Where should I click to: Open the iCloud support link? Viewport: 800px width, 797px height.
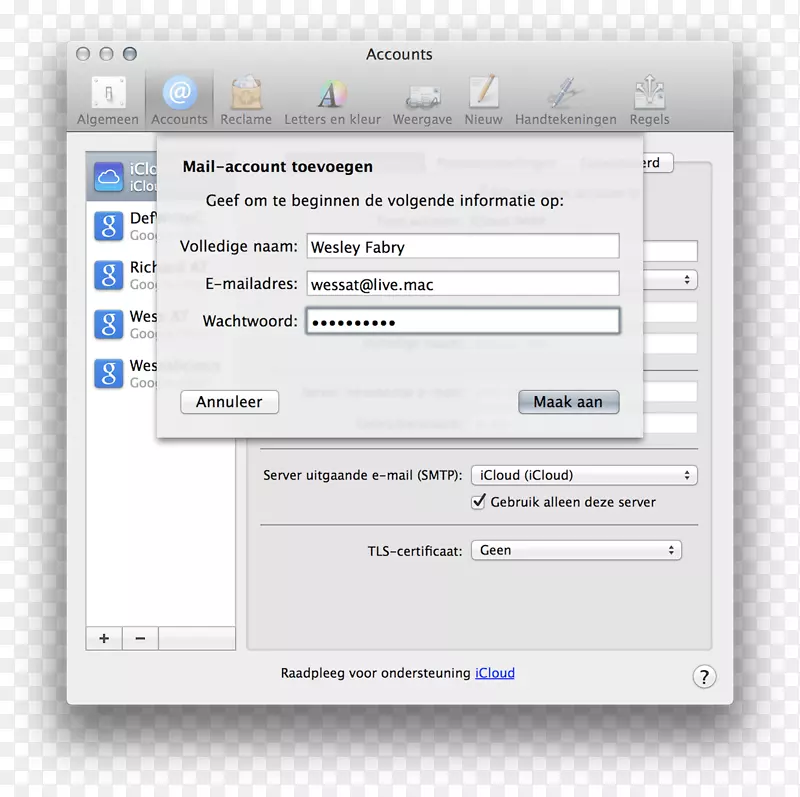494,672
